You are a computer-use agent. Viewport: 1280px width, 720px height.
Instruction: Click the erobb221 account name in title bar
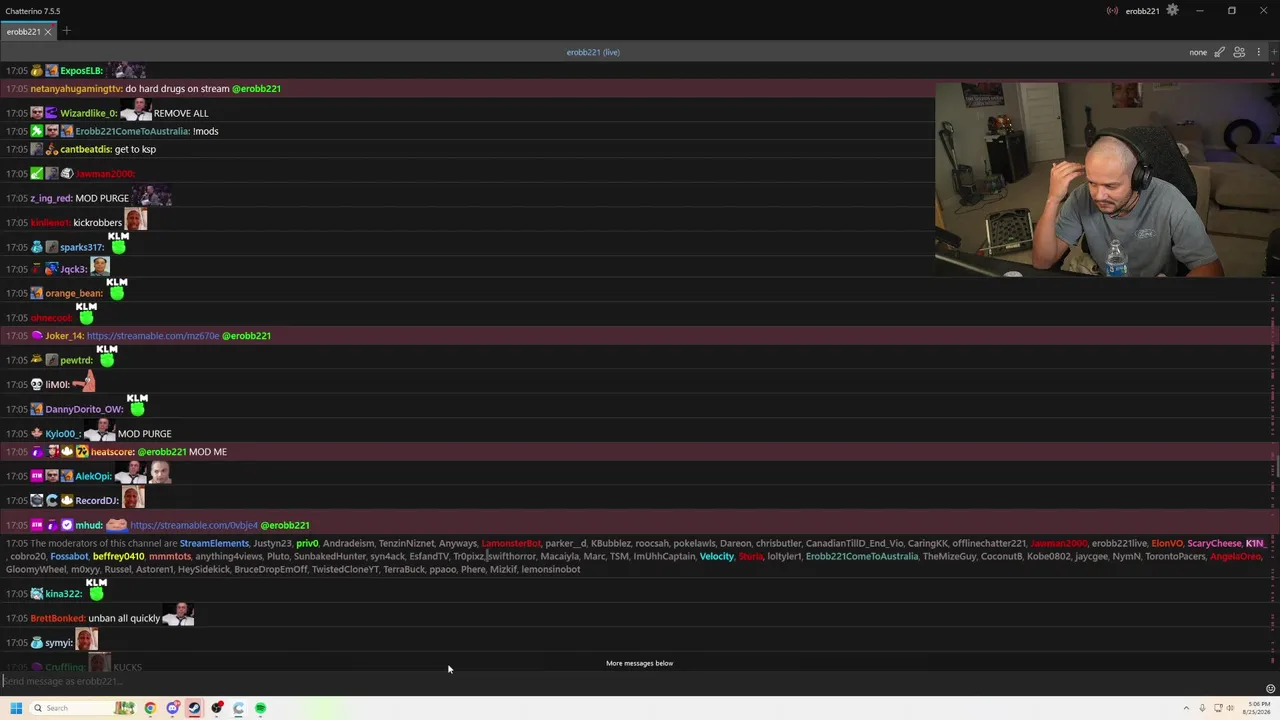coord(1142,11)
